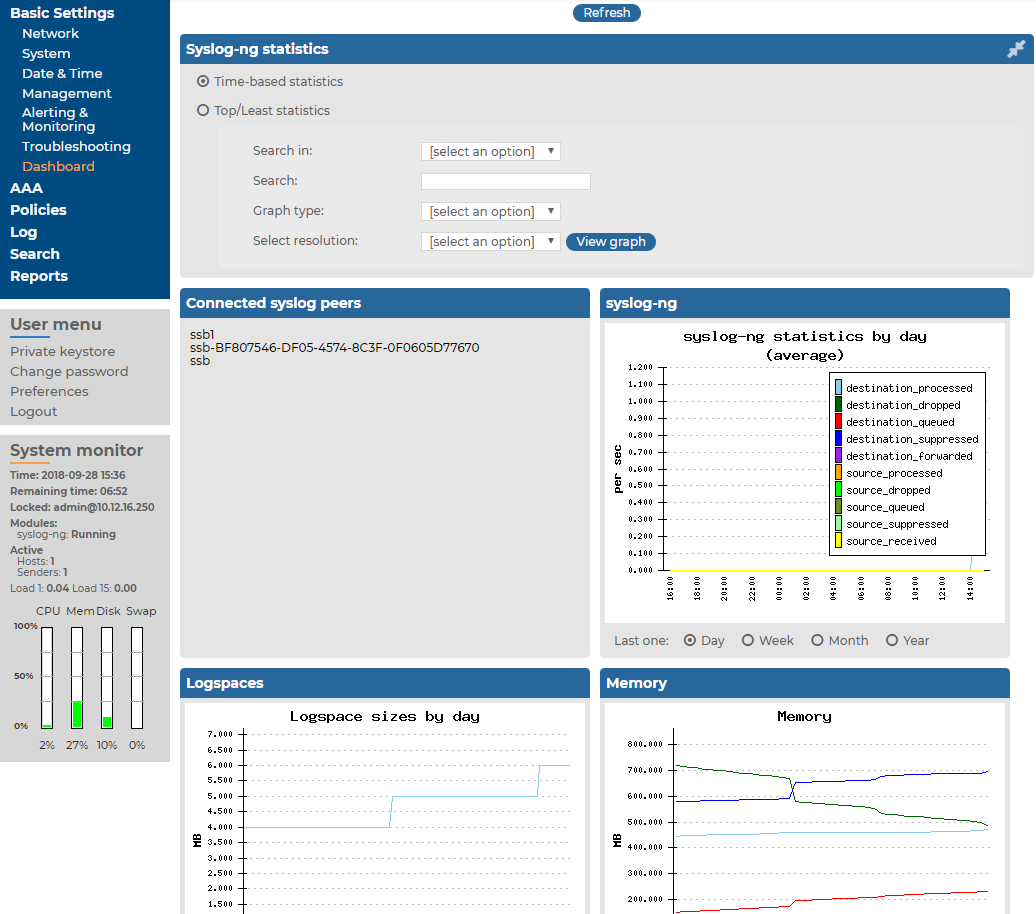Screen dimensions: 1036x914
Task: Open the Network settings page
Action: [50, 34]
